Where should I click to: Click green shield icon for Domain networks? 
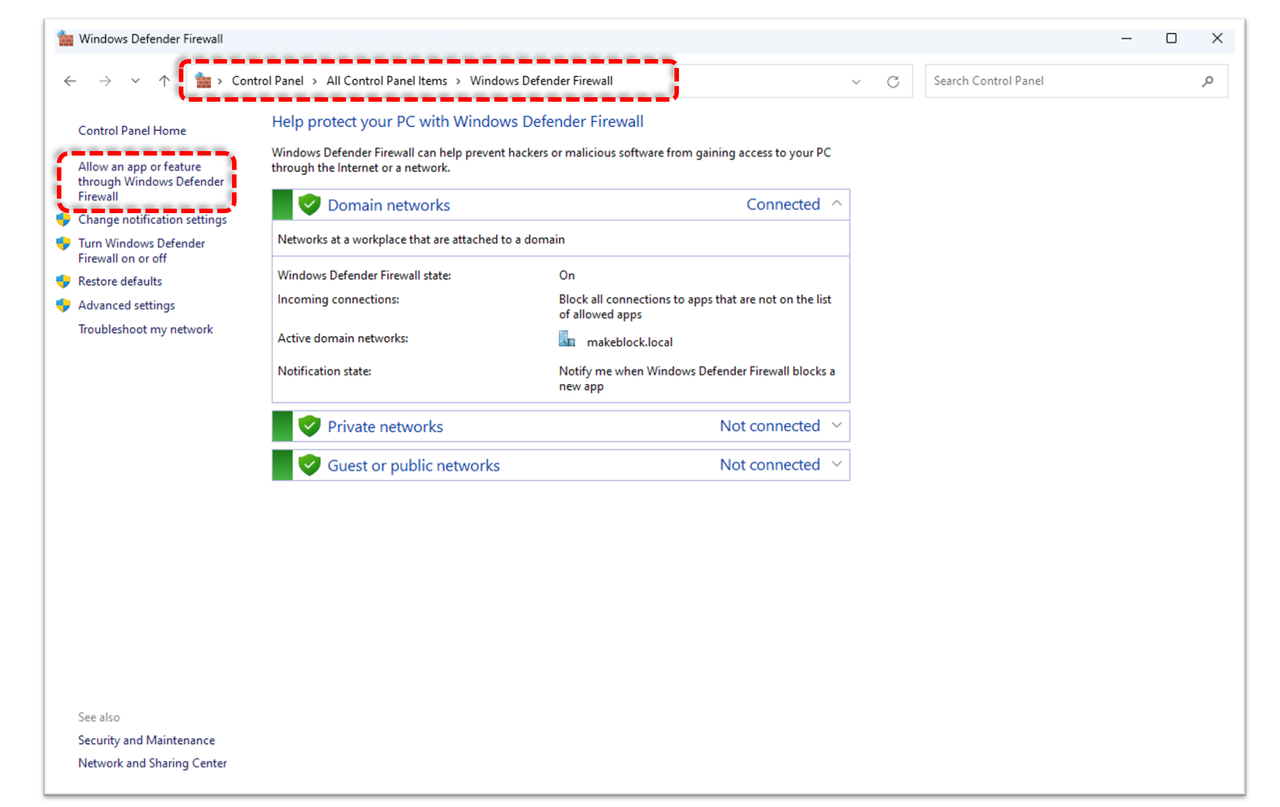coord(309,205)
